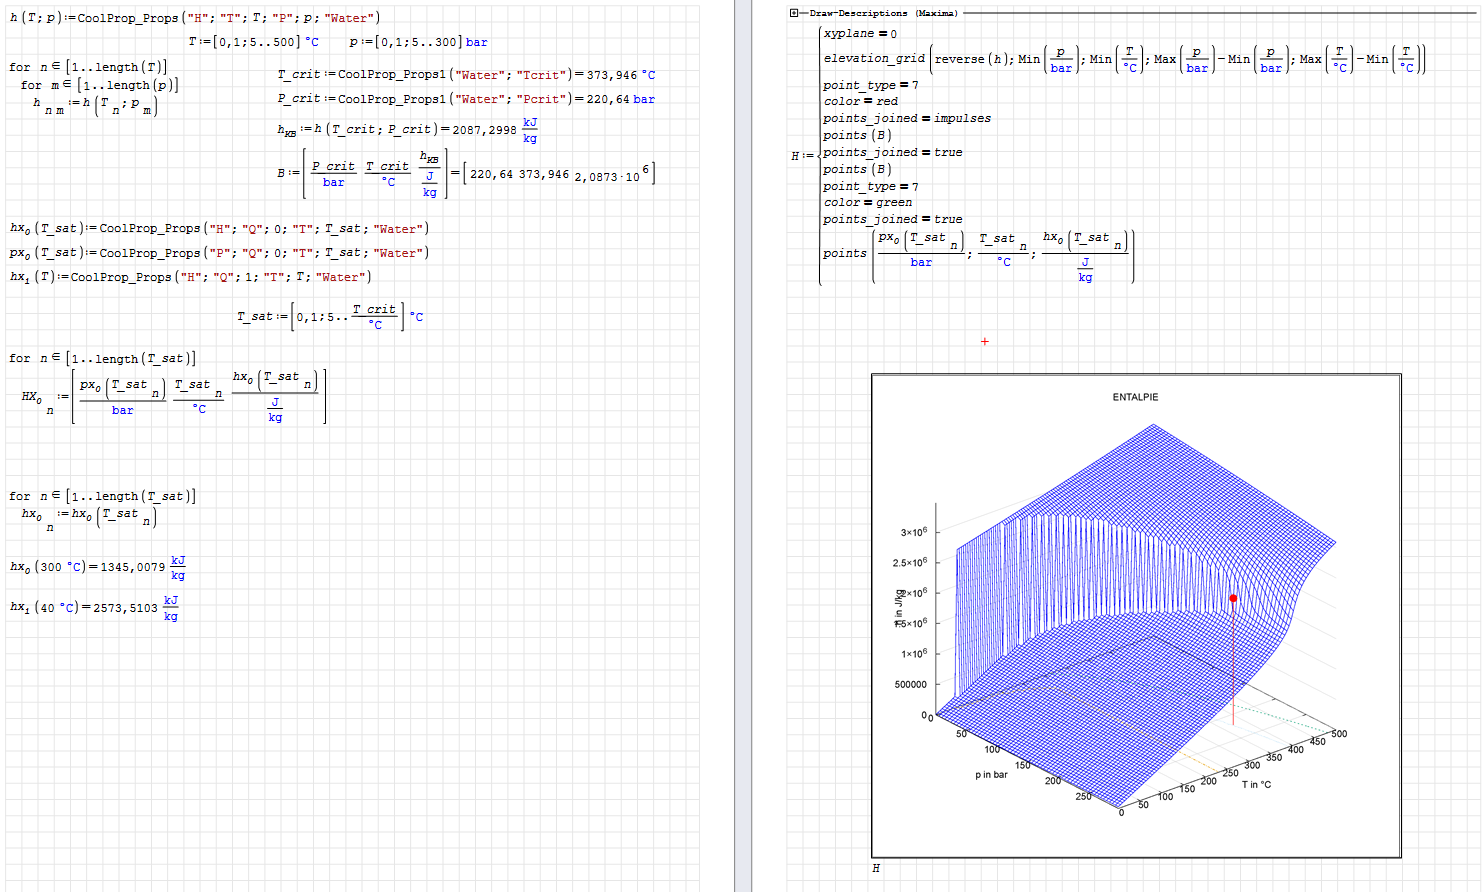Click the hx0(300 °C) result 1345,0079

tap(132, 567)
